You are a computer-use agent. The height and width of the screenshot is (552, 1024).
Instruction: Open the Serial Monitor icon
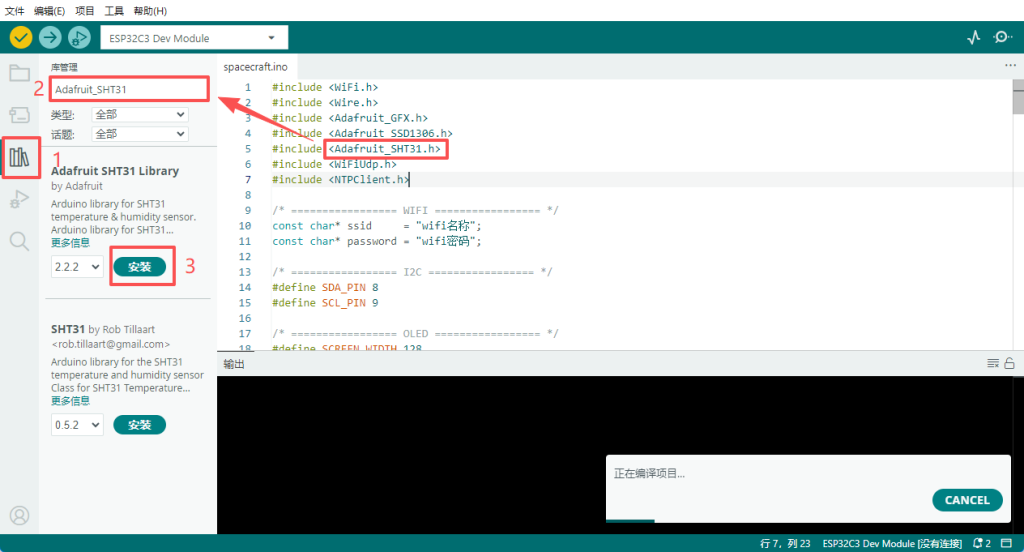click(1002, 37)
